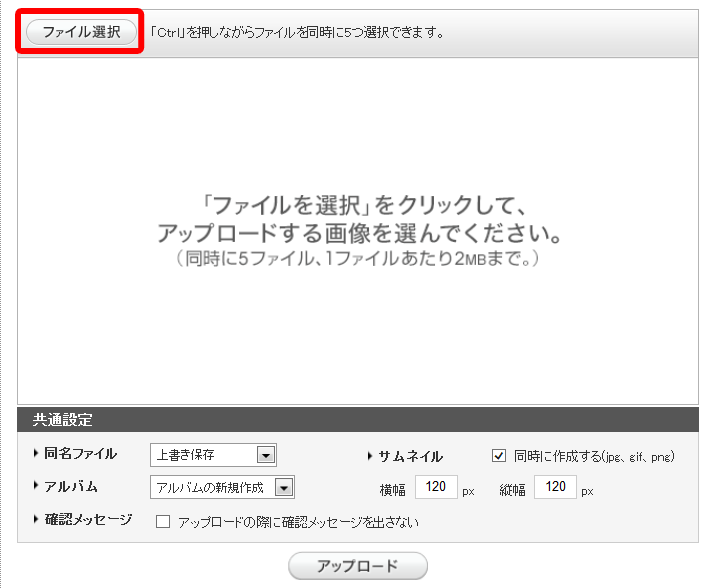Click the triangle bullet beside サムネイル

(371, 457)
